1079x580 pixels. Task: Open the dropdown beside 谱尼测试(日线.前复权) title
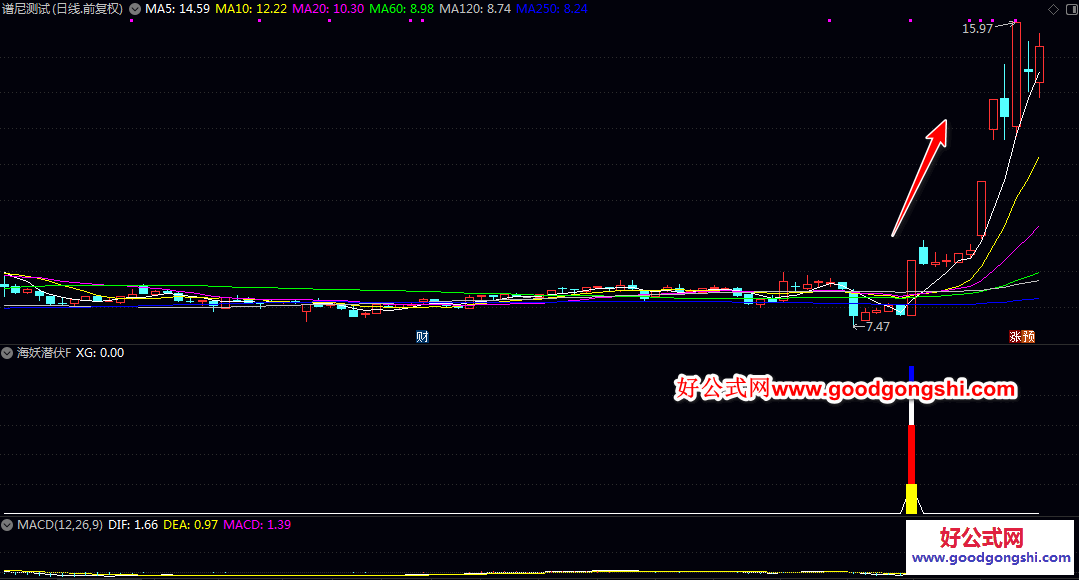point(135,9)
